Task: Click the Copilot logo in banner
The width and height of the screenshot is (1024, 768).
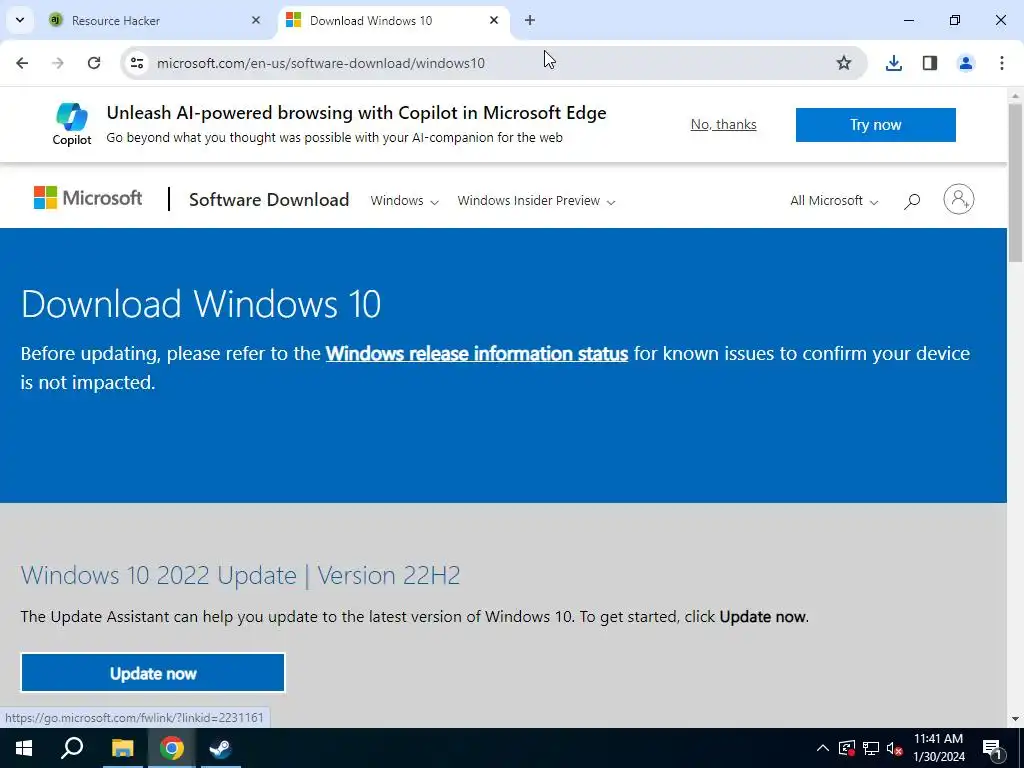Action: (x=72, y=123)
